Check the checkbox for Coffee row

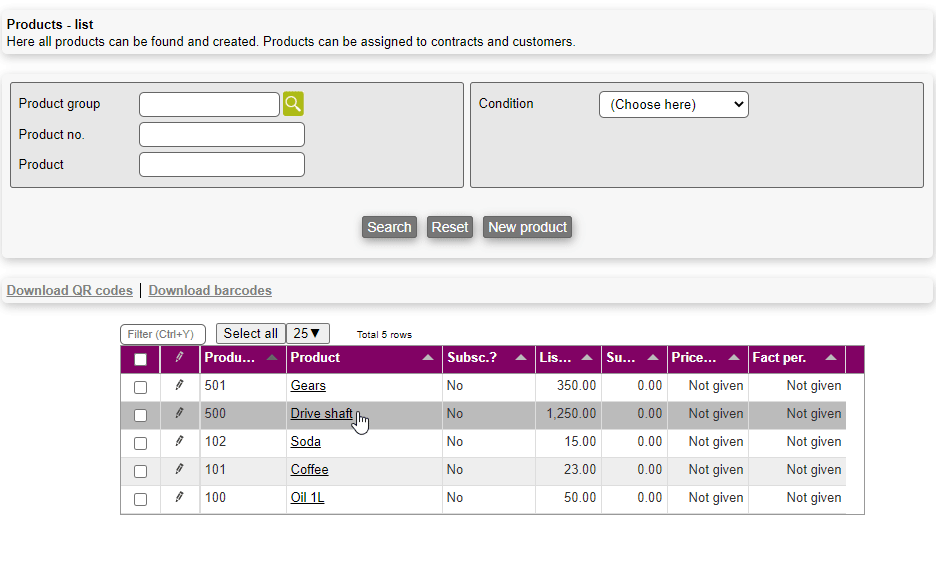click(x=140, y=472)
